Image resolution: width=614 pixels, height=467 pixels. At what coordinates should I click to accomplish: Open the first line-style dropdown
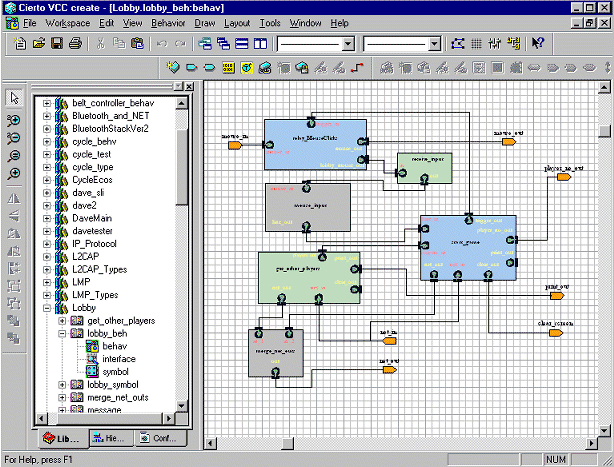pyautogui.click(x=348, y=44)
